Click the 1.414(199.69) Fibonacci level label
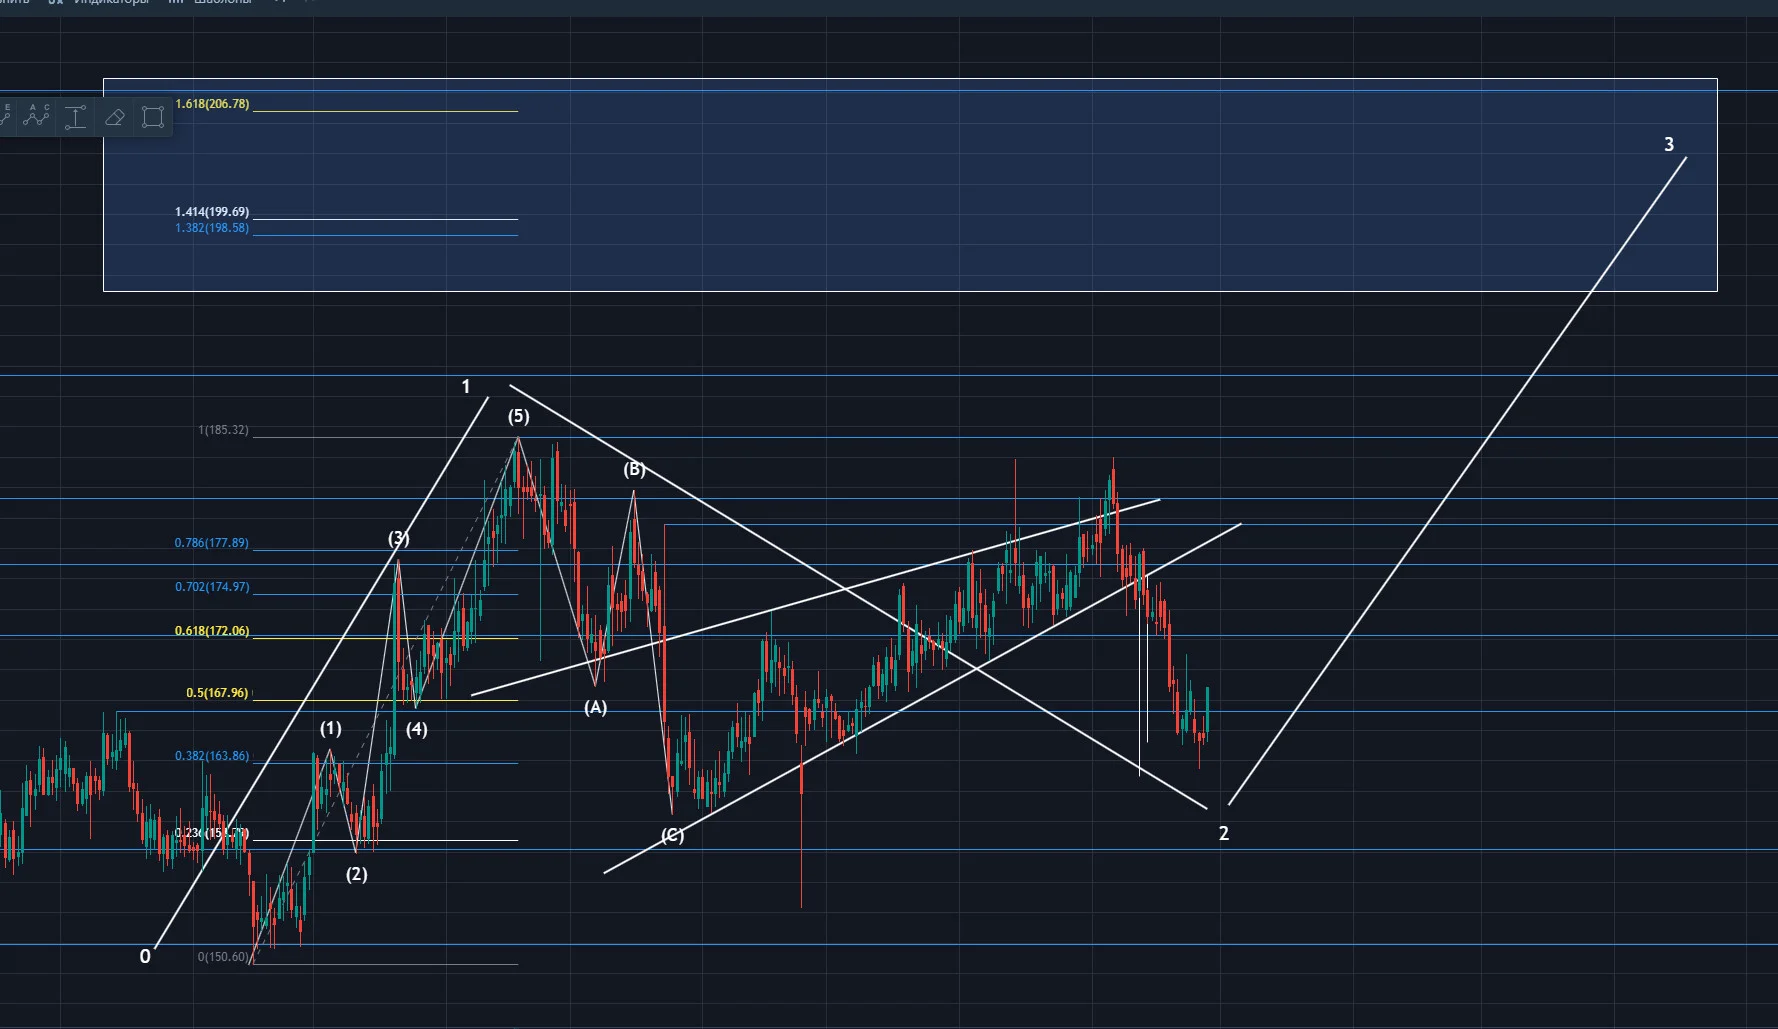 point(212,212)
